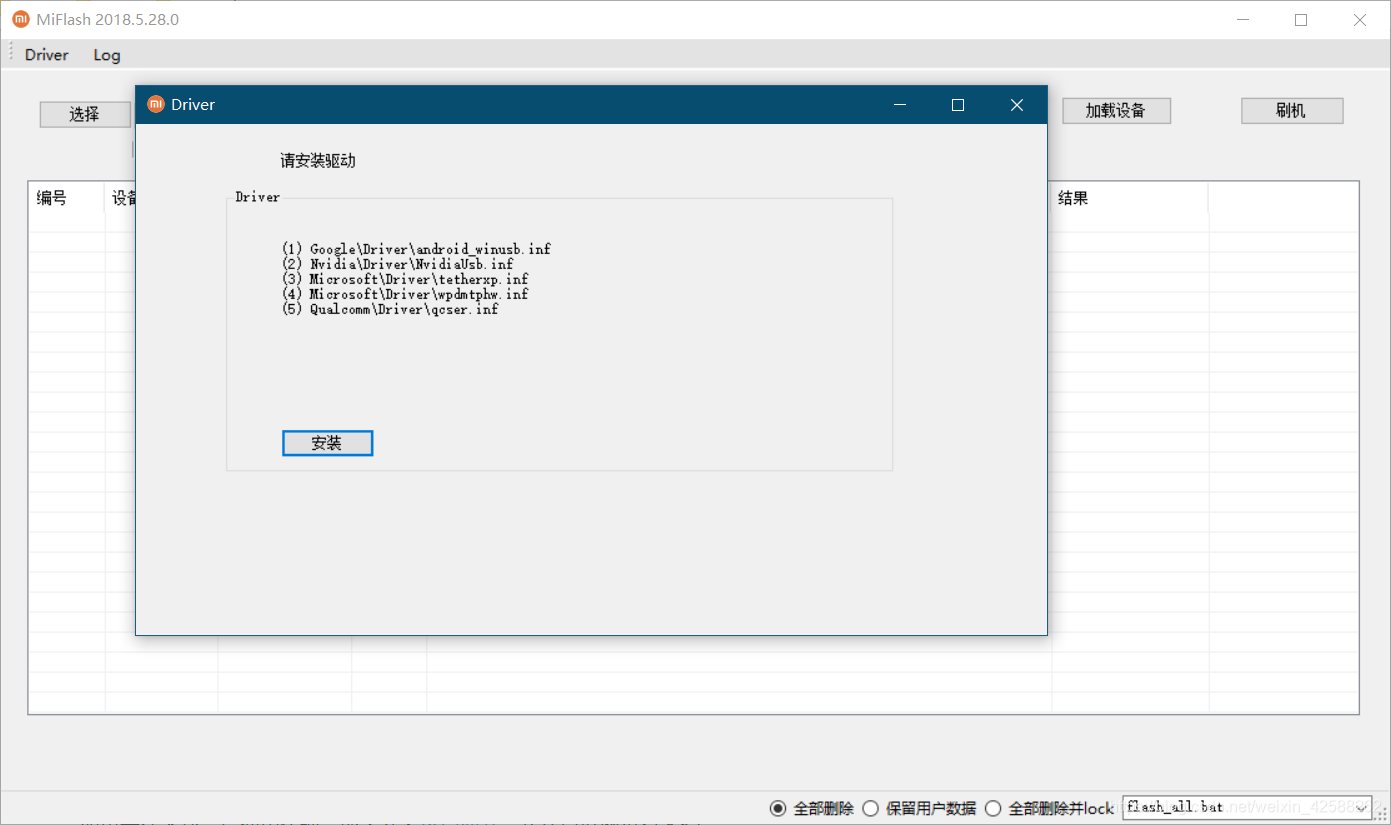Close the MiFlash main window

click(x=1360, y=19)
